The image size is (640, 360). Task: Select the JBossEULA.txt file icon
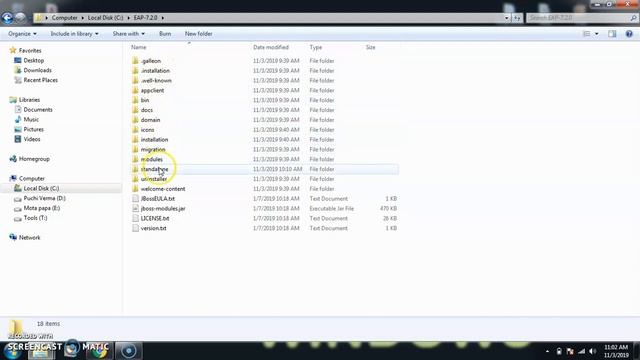pyautogui.click(x=135, y=198)
